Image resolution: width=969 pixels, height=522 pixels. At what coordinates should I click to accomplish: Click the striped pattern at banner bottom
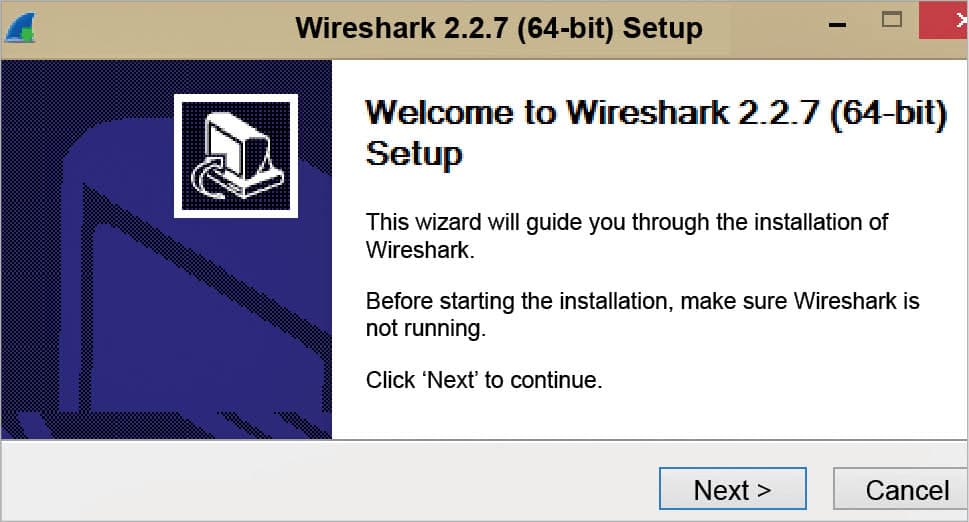coord(200,418)
